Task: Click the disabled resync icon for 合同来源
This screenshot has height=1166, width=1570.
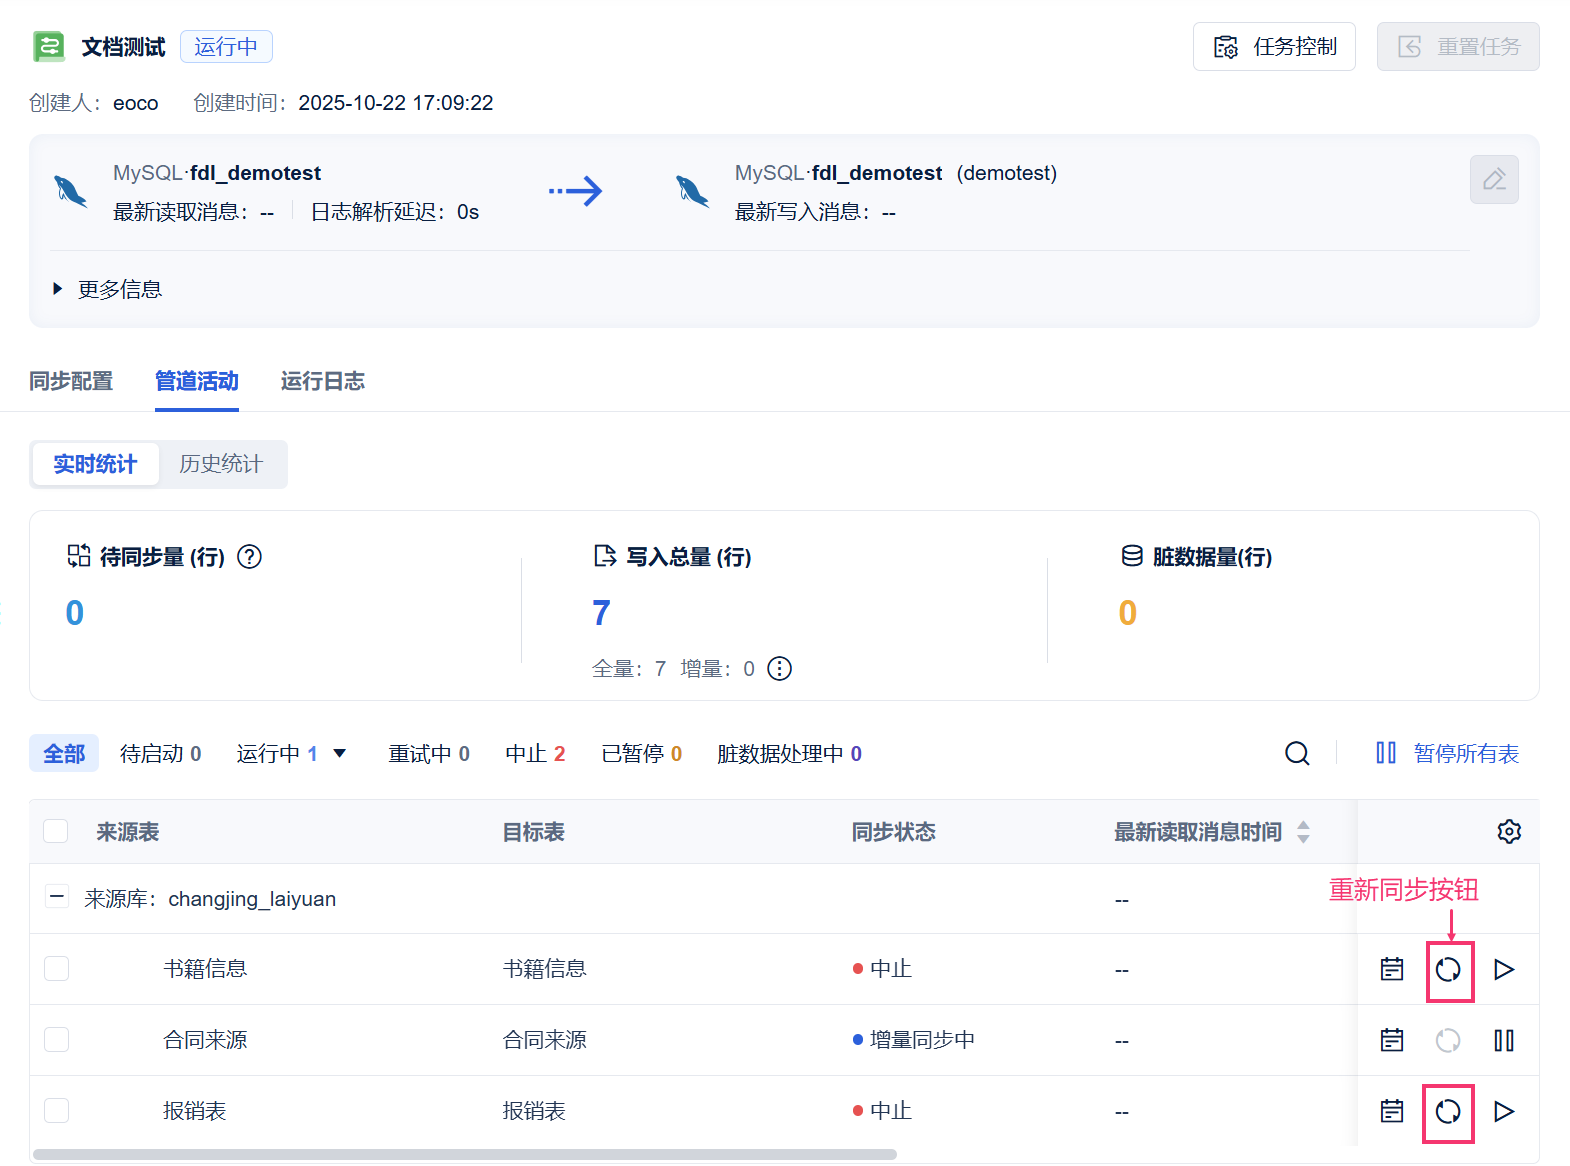Action: click(1448, 1040)
